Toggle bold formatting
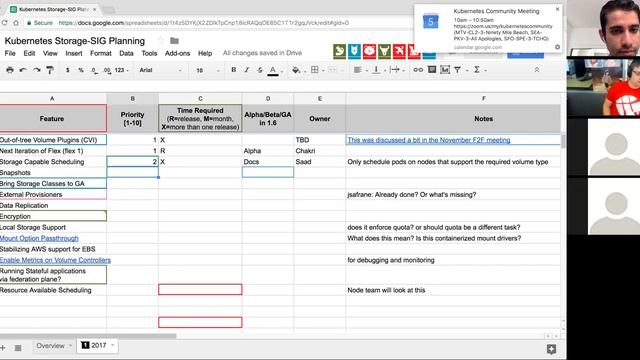 tap(233, 70)
